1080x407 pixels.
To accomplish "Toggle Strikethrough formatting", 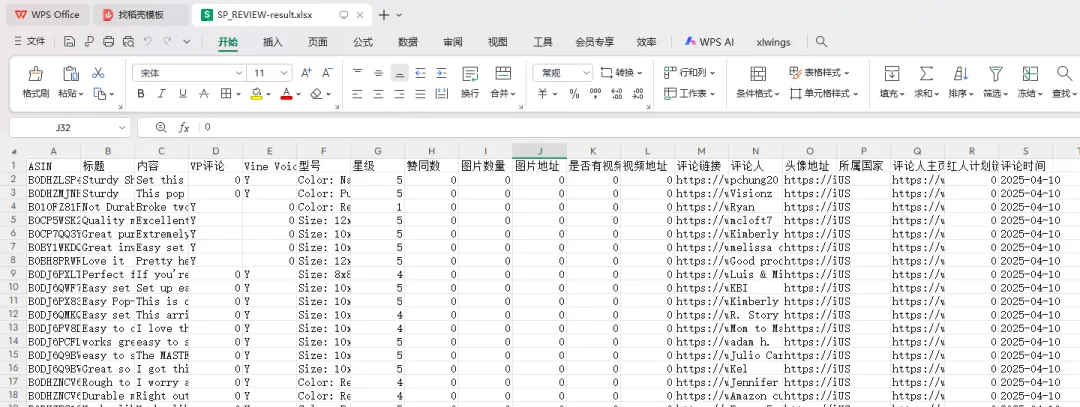I will pos(204,94).
